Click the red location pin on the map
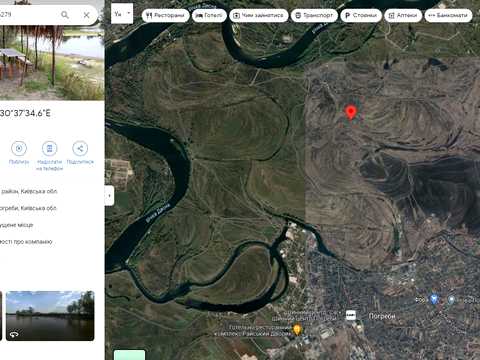 pos(350,112)
